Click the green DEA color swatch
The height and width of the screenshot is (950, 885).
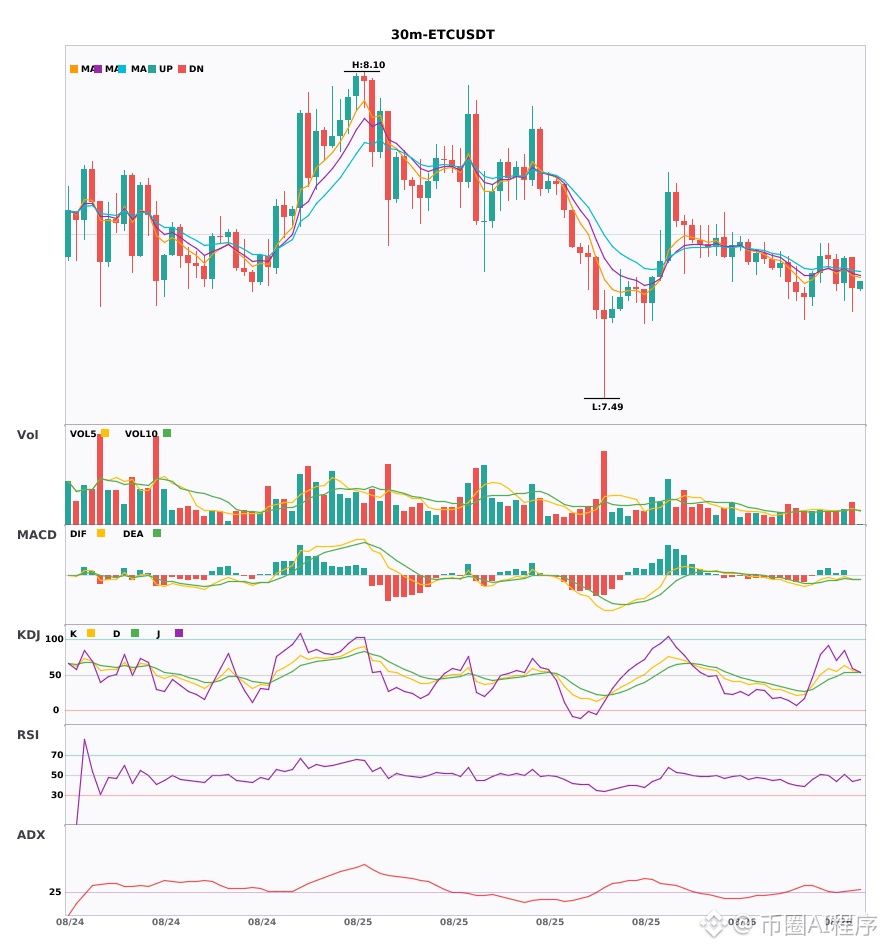point(157,533)
